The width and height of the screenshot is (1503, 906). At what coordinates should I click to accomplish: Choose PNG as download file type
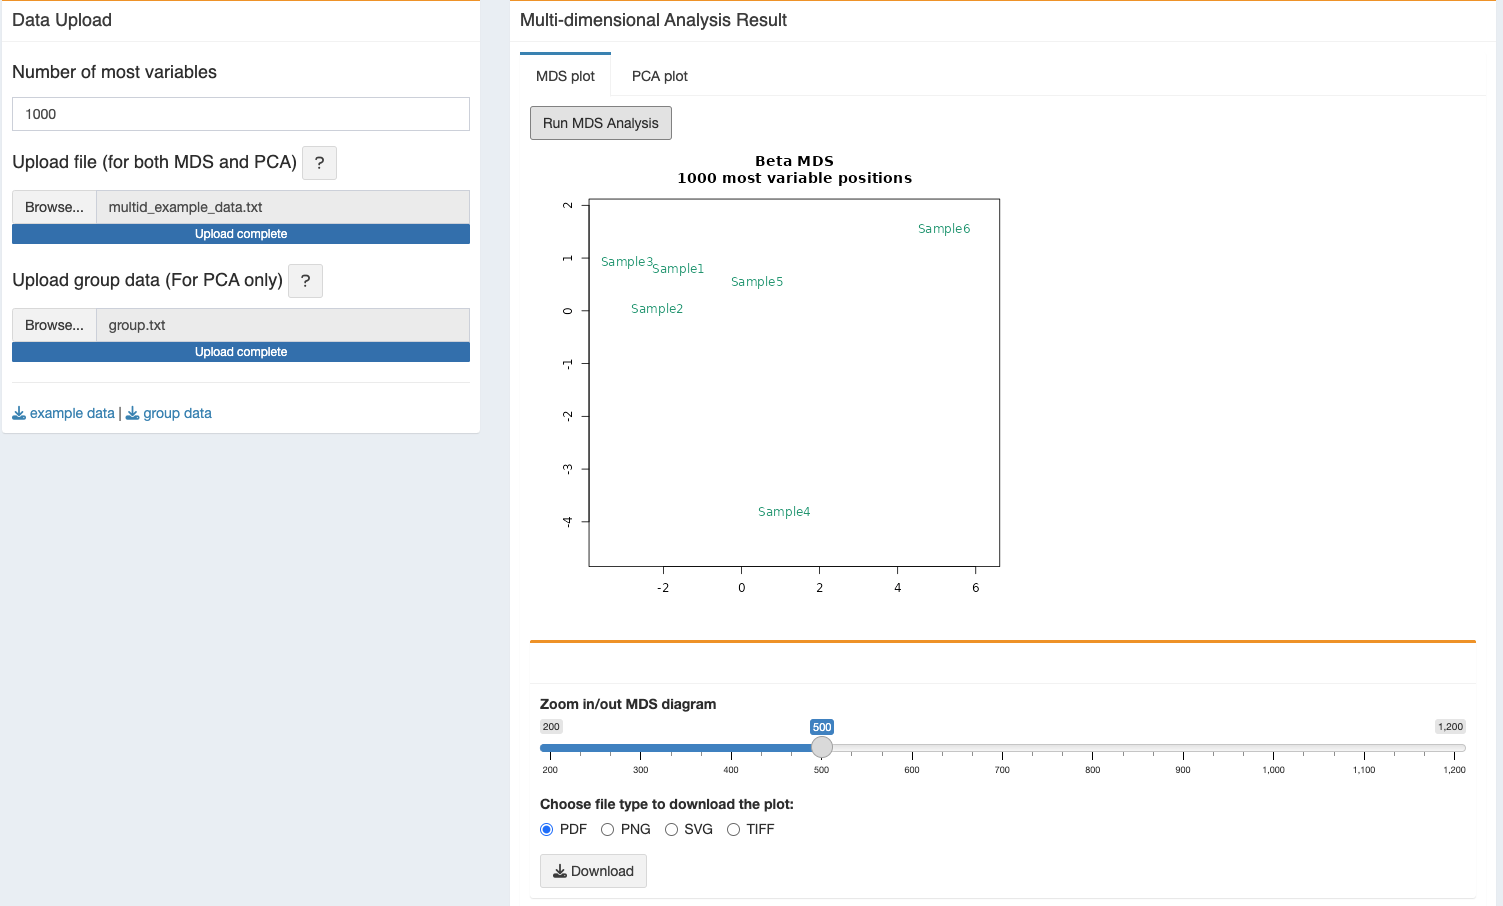point(607,829)
